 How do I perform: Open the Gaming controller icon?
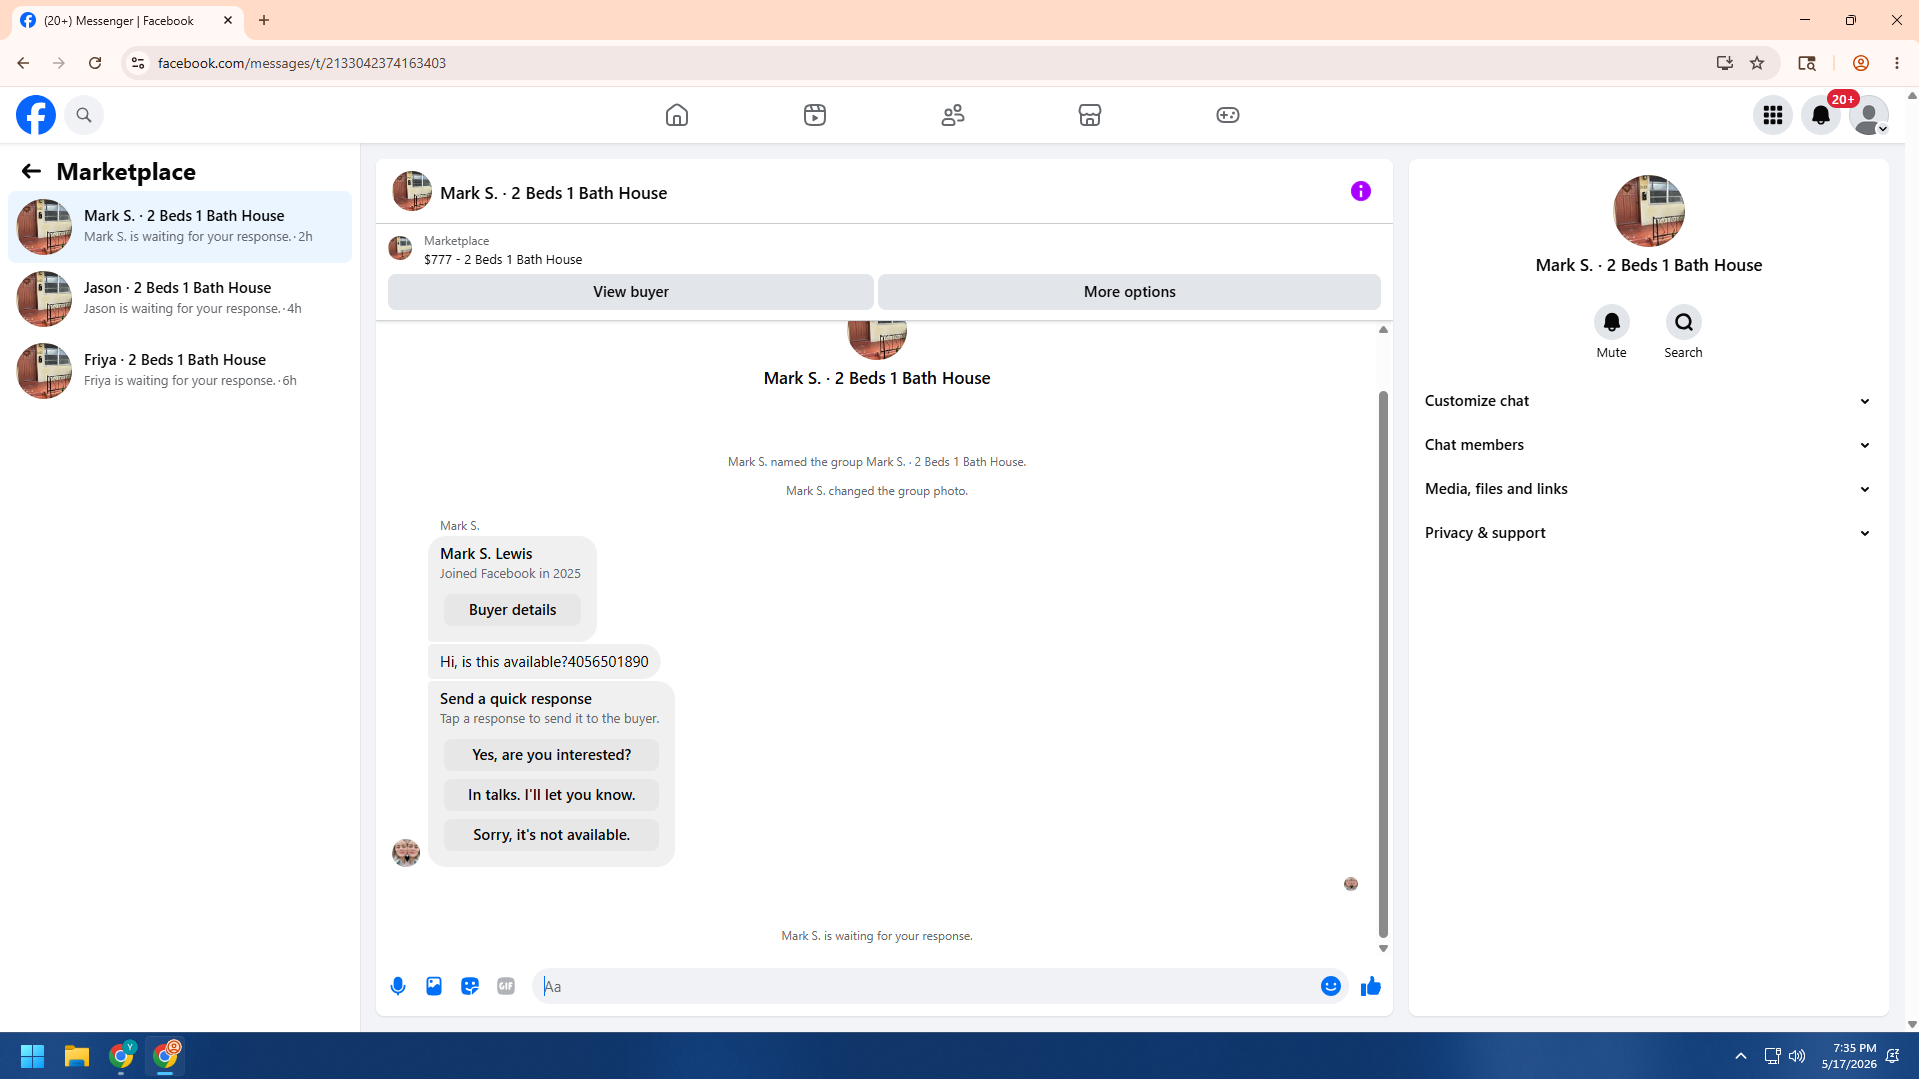(1228, 115)
